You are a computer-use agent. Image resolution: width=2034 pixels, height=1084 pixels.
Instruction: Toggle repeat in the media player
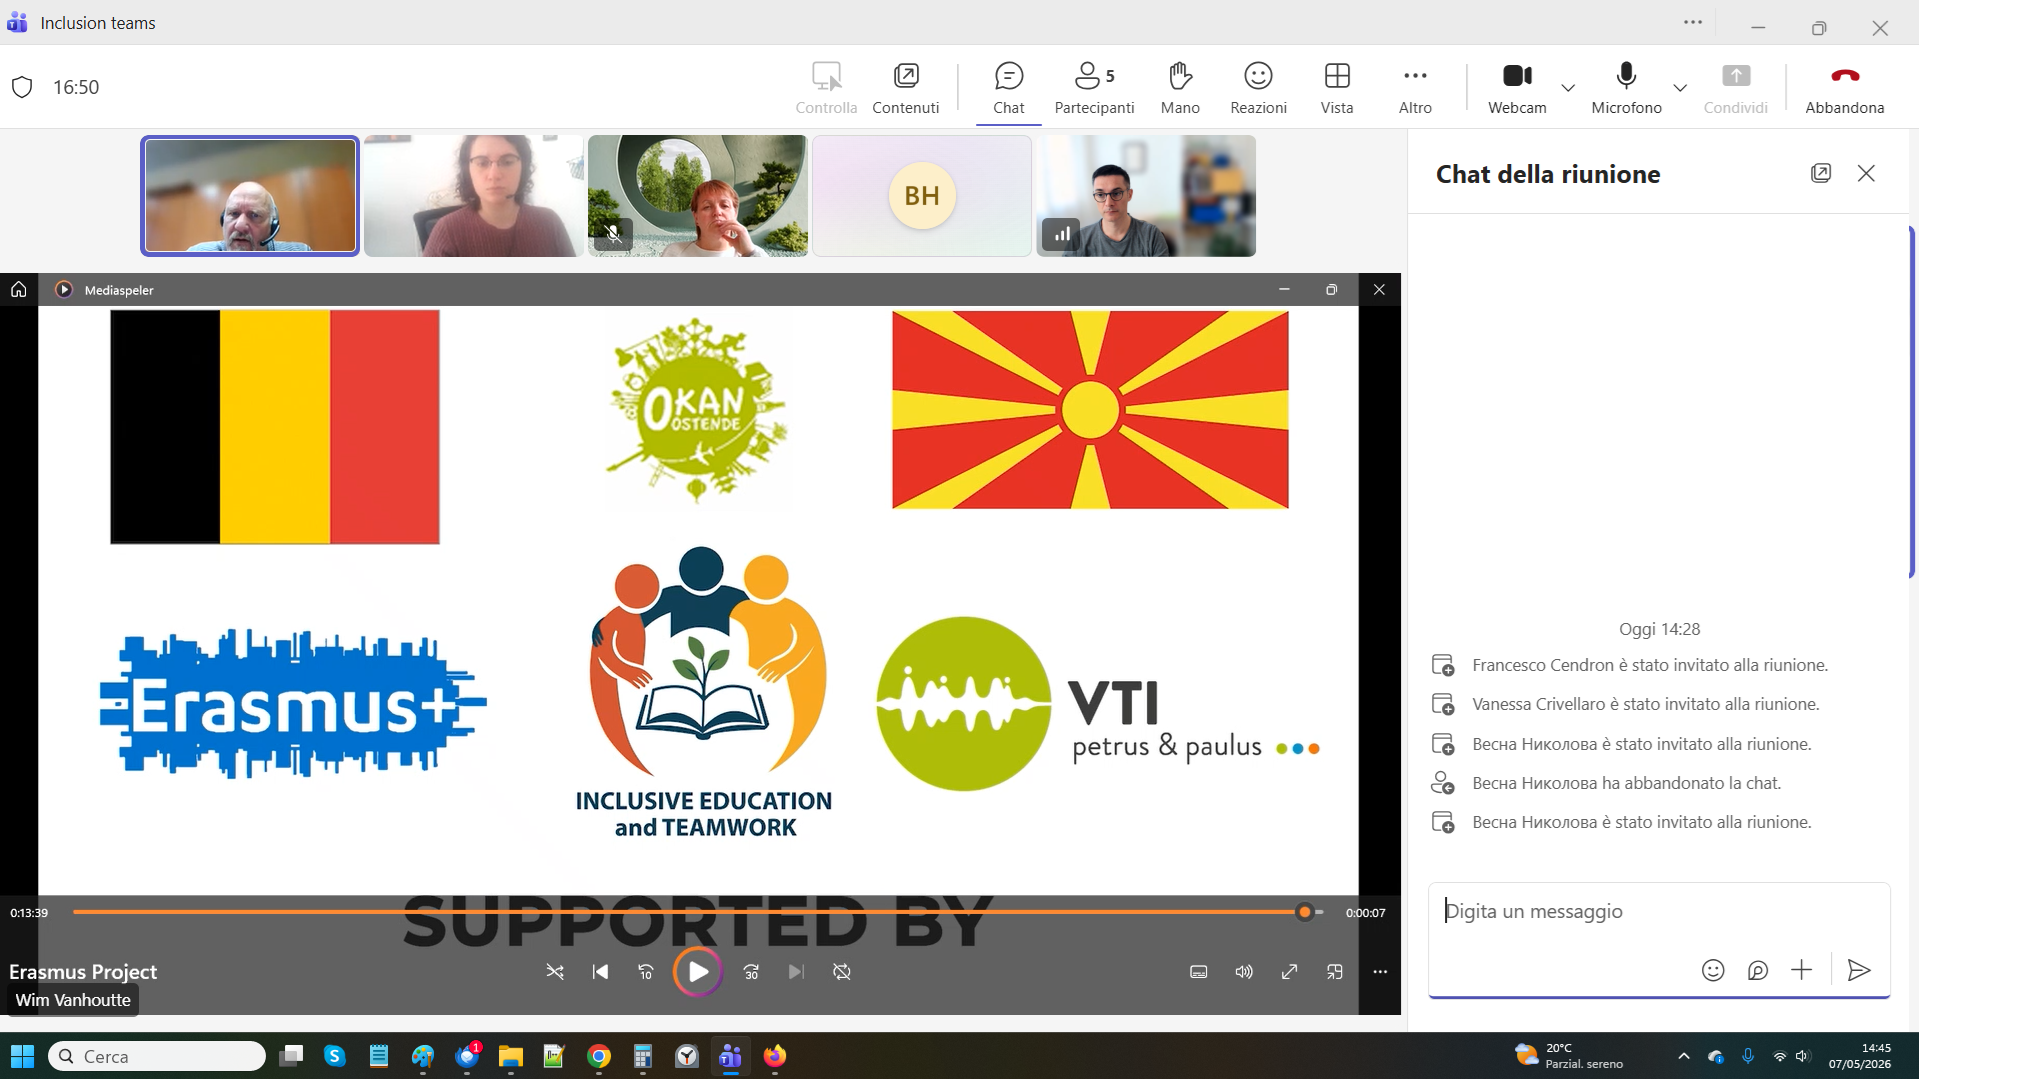(x=842, y=972)
